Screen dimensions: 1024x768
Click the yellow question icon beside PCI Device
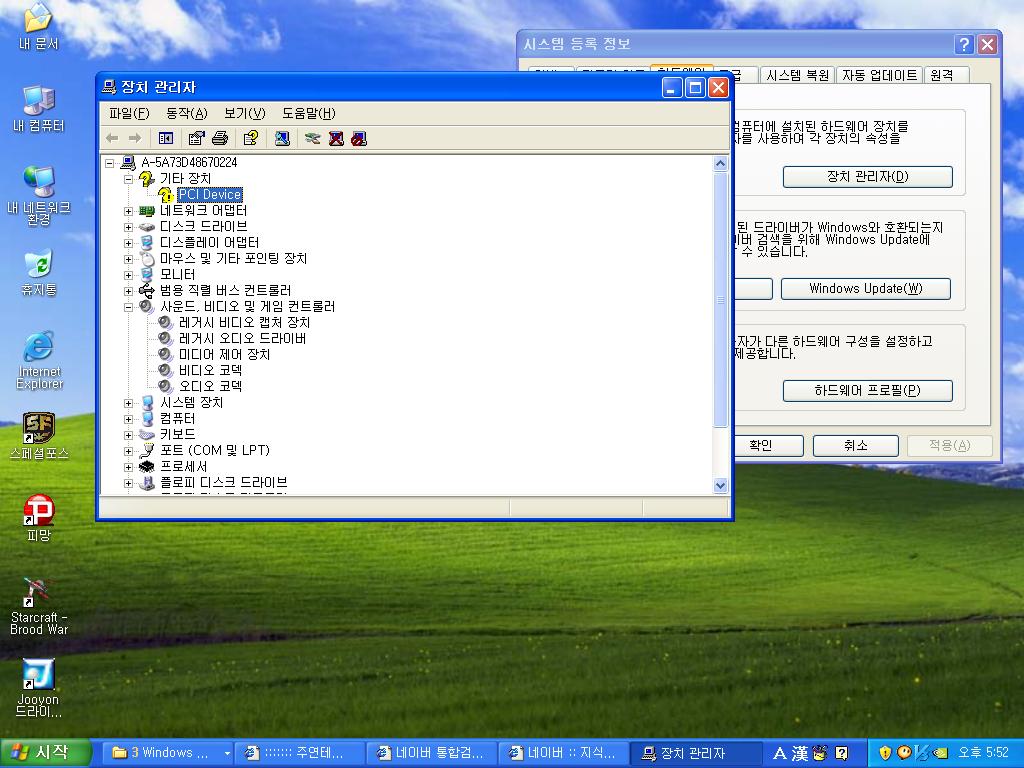pyautogui.click(x=166, y=195)
